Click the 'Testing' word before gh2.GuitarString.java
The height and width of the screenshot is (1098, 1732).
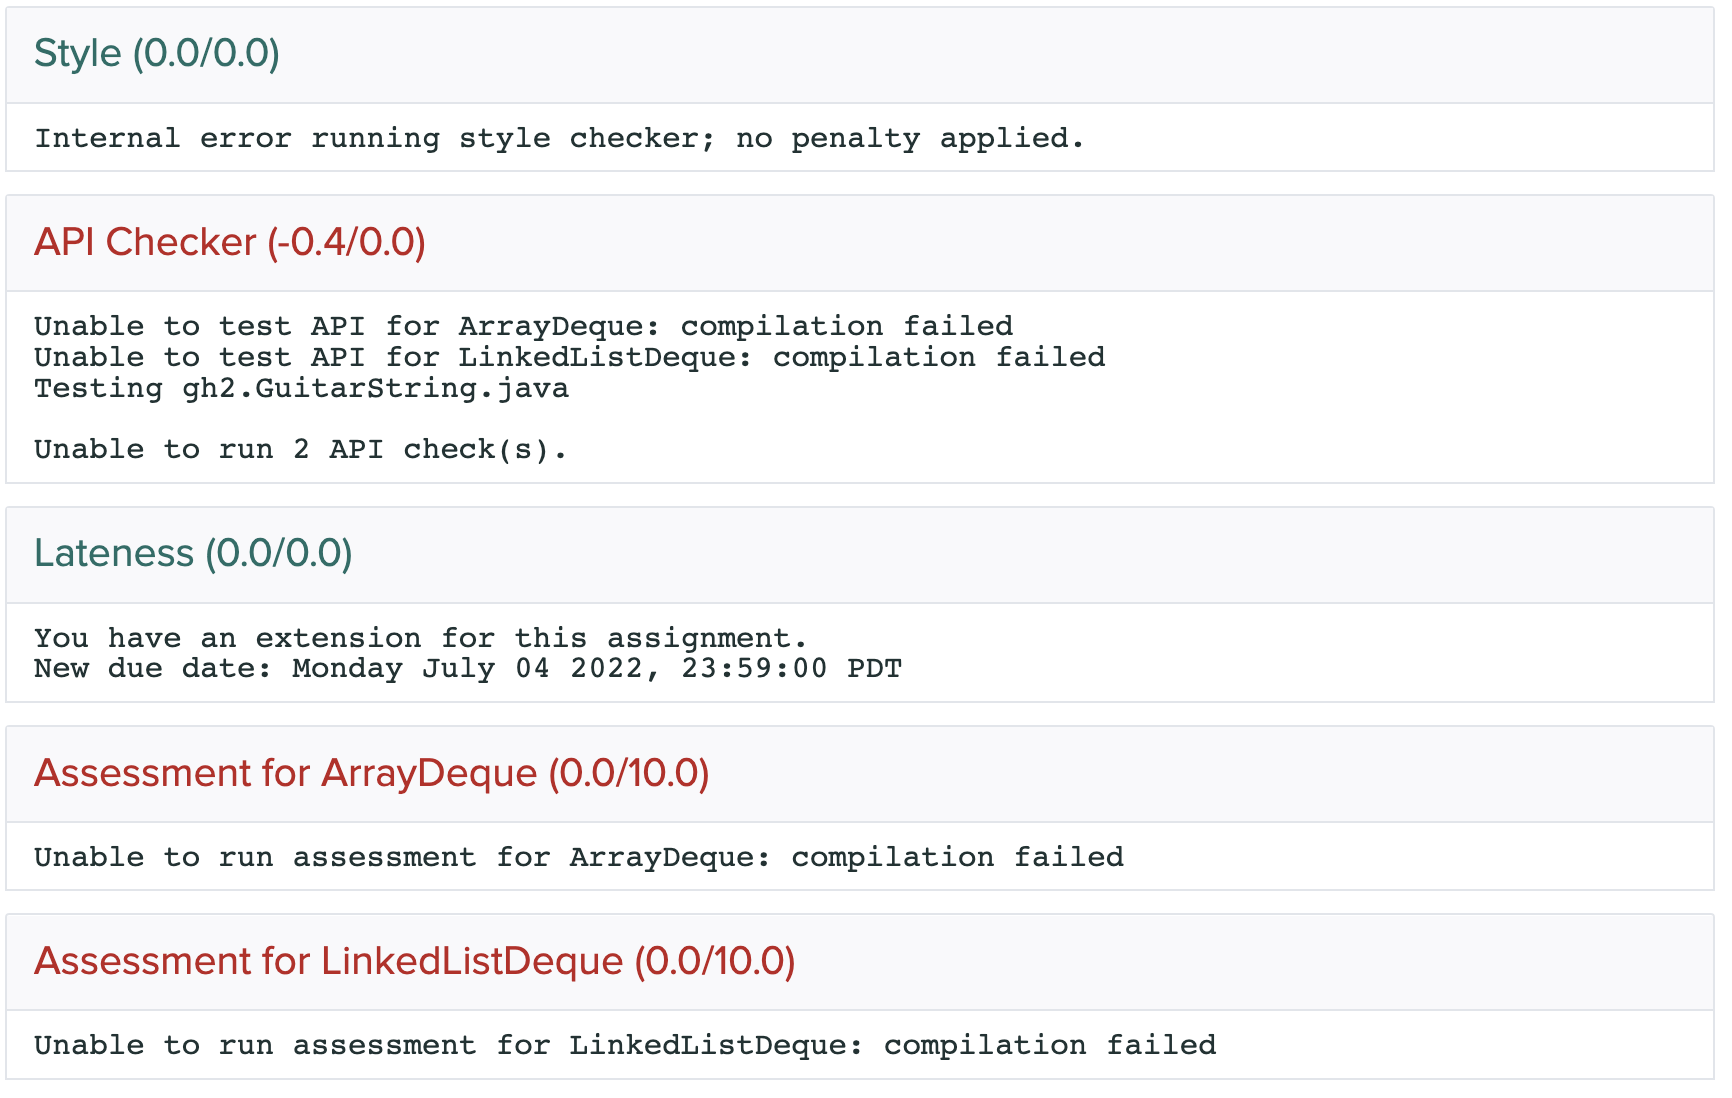98,388
